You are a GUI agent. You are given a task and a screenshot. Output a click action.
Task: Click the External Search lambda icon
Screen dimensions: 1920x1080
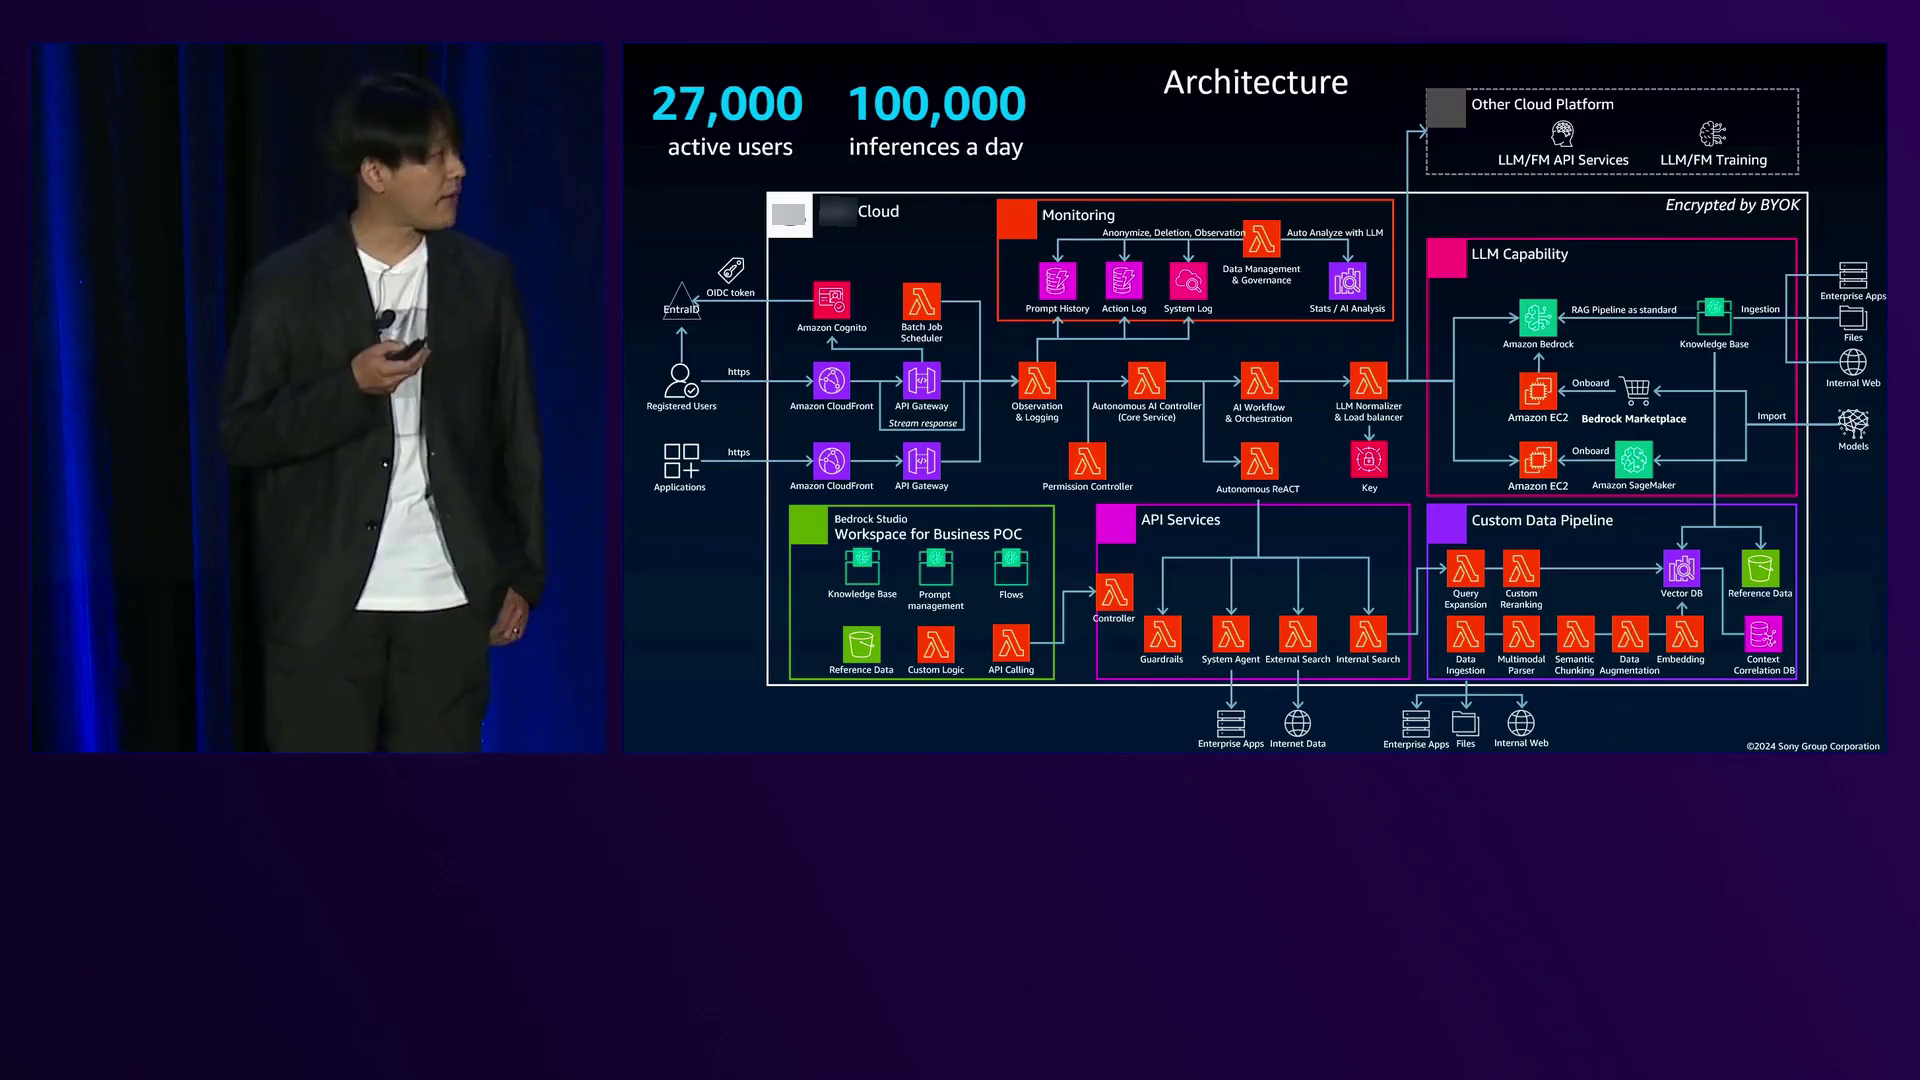pyautogui.click(x=1298, y=634)
